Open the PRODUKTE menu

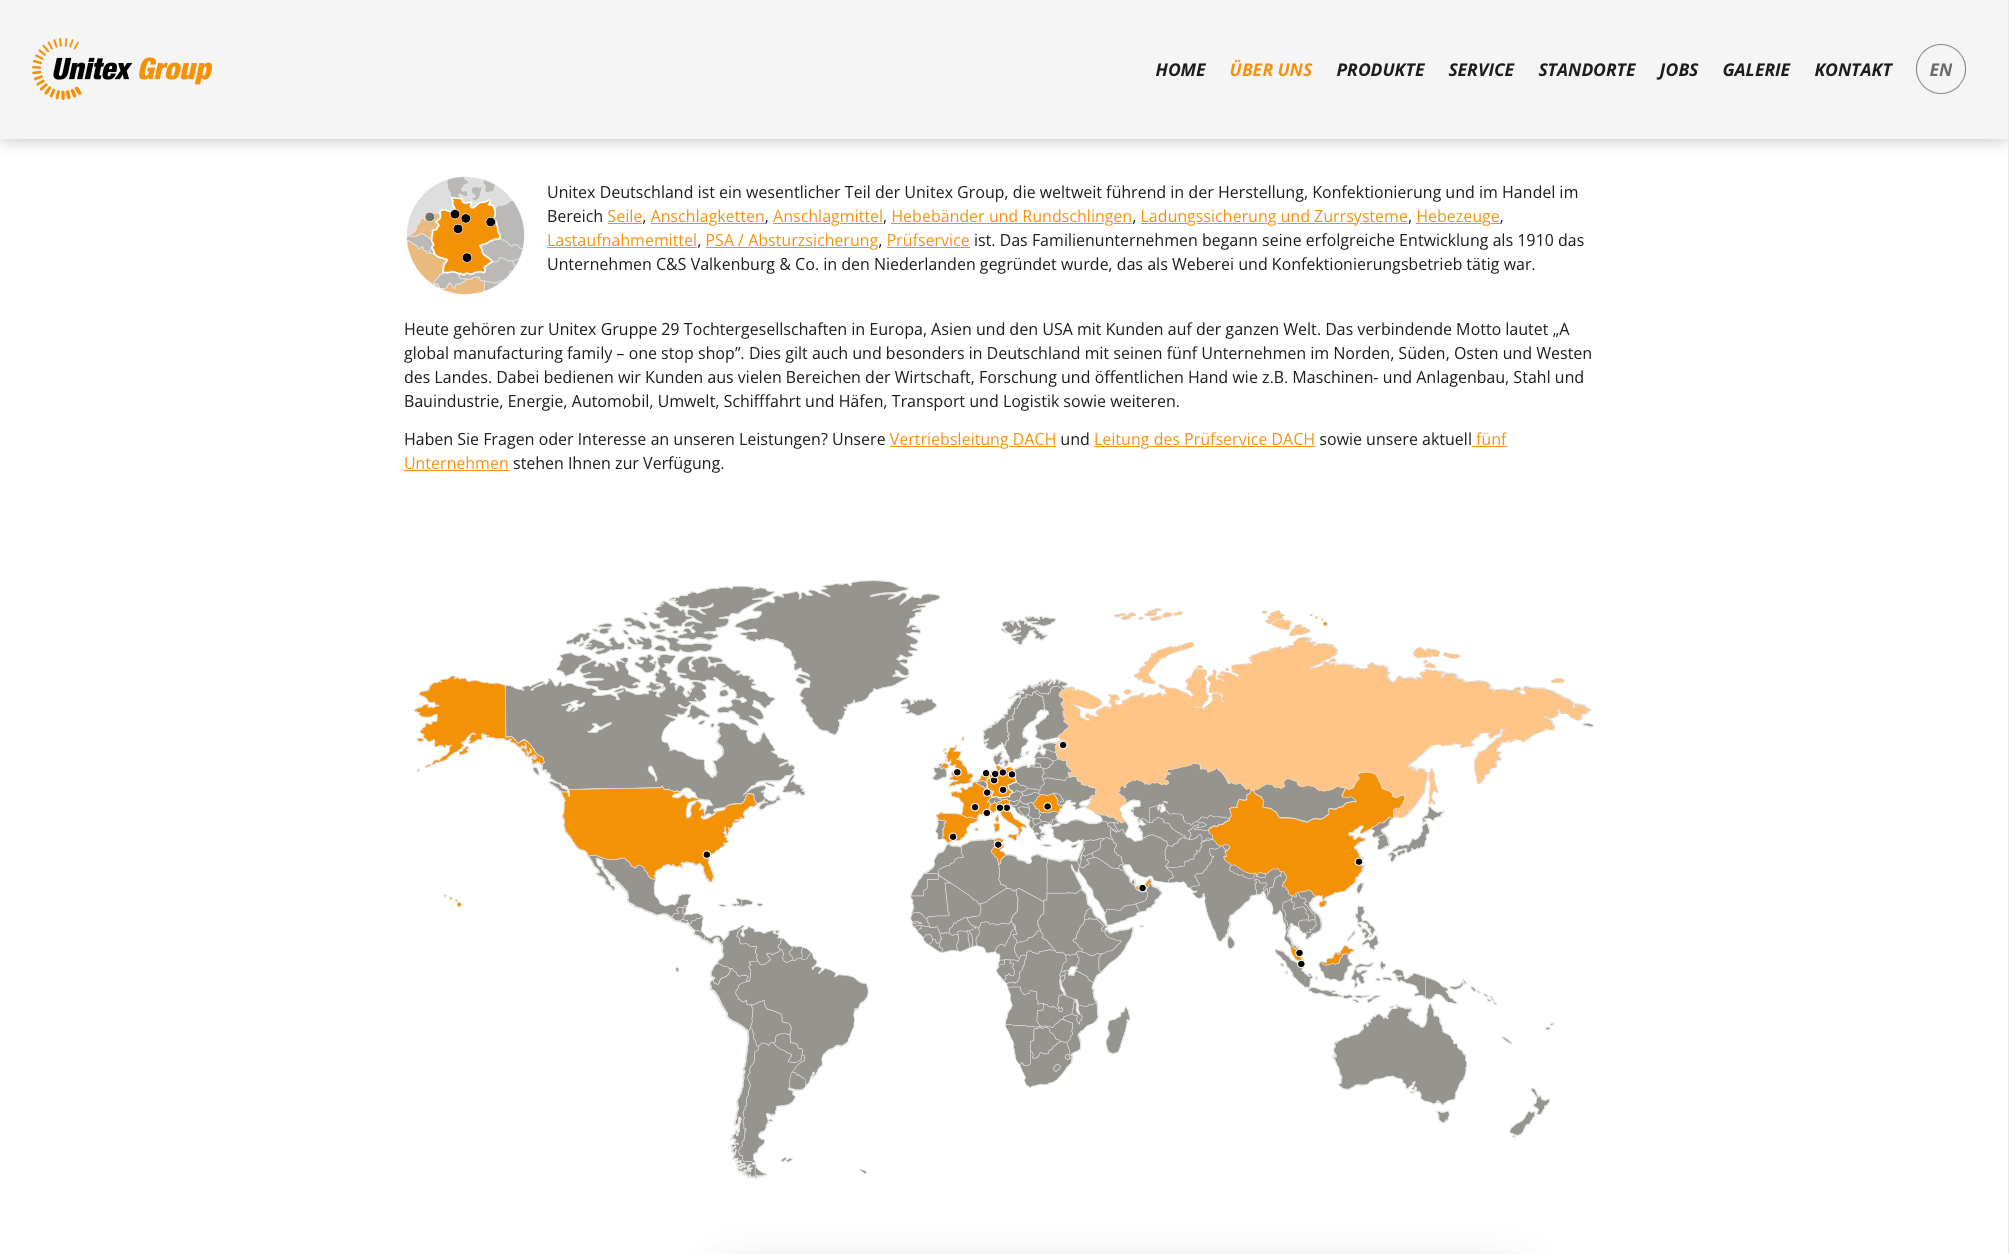tap(1379, 70)
